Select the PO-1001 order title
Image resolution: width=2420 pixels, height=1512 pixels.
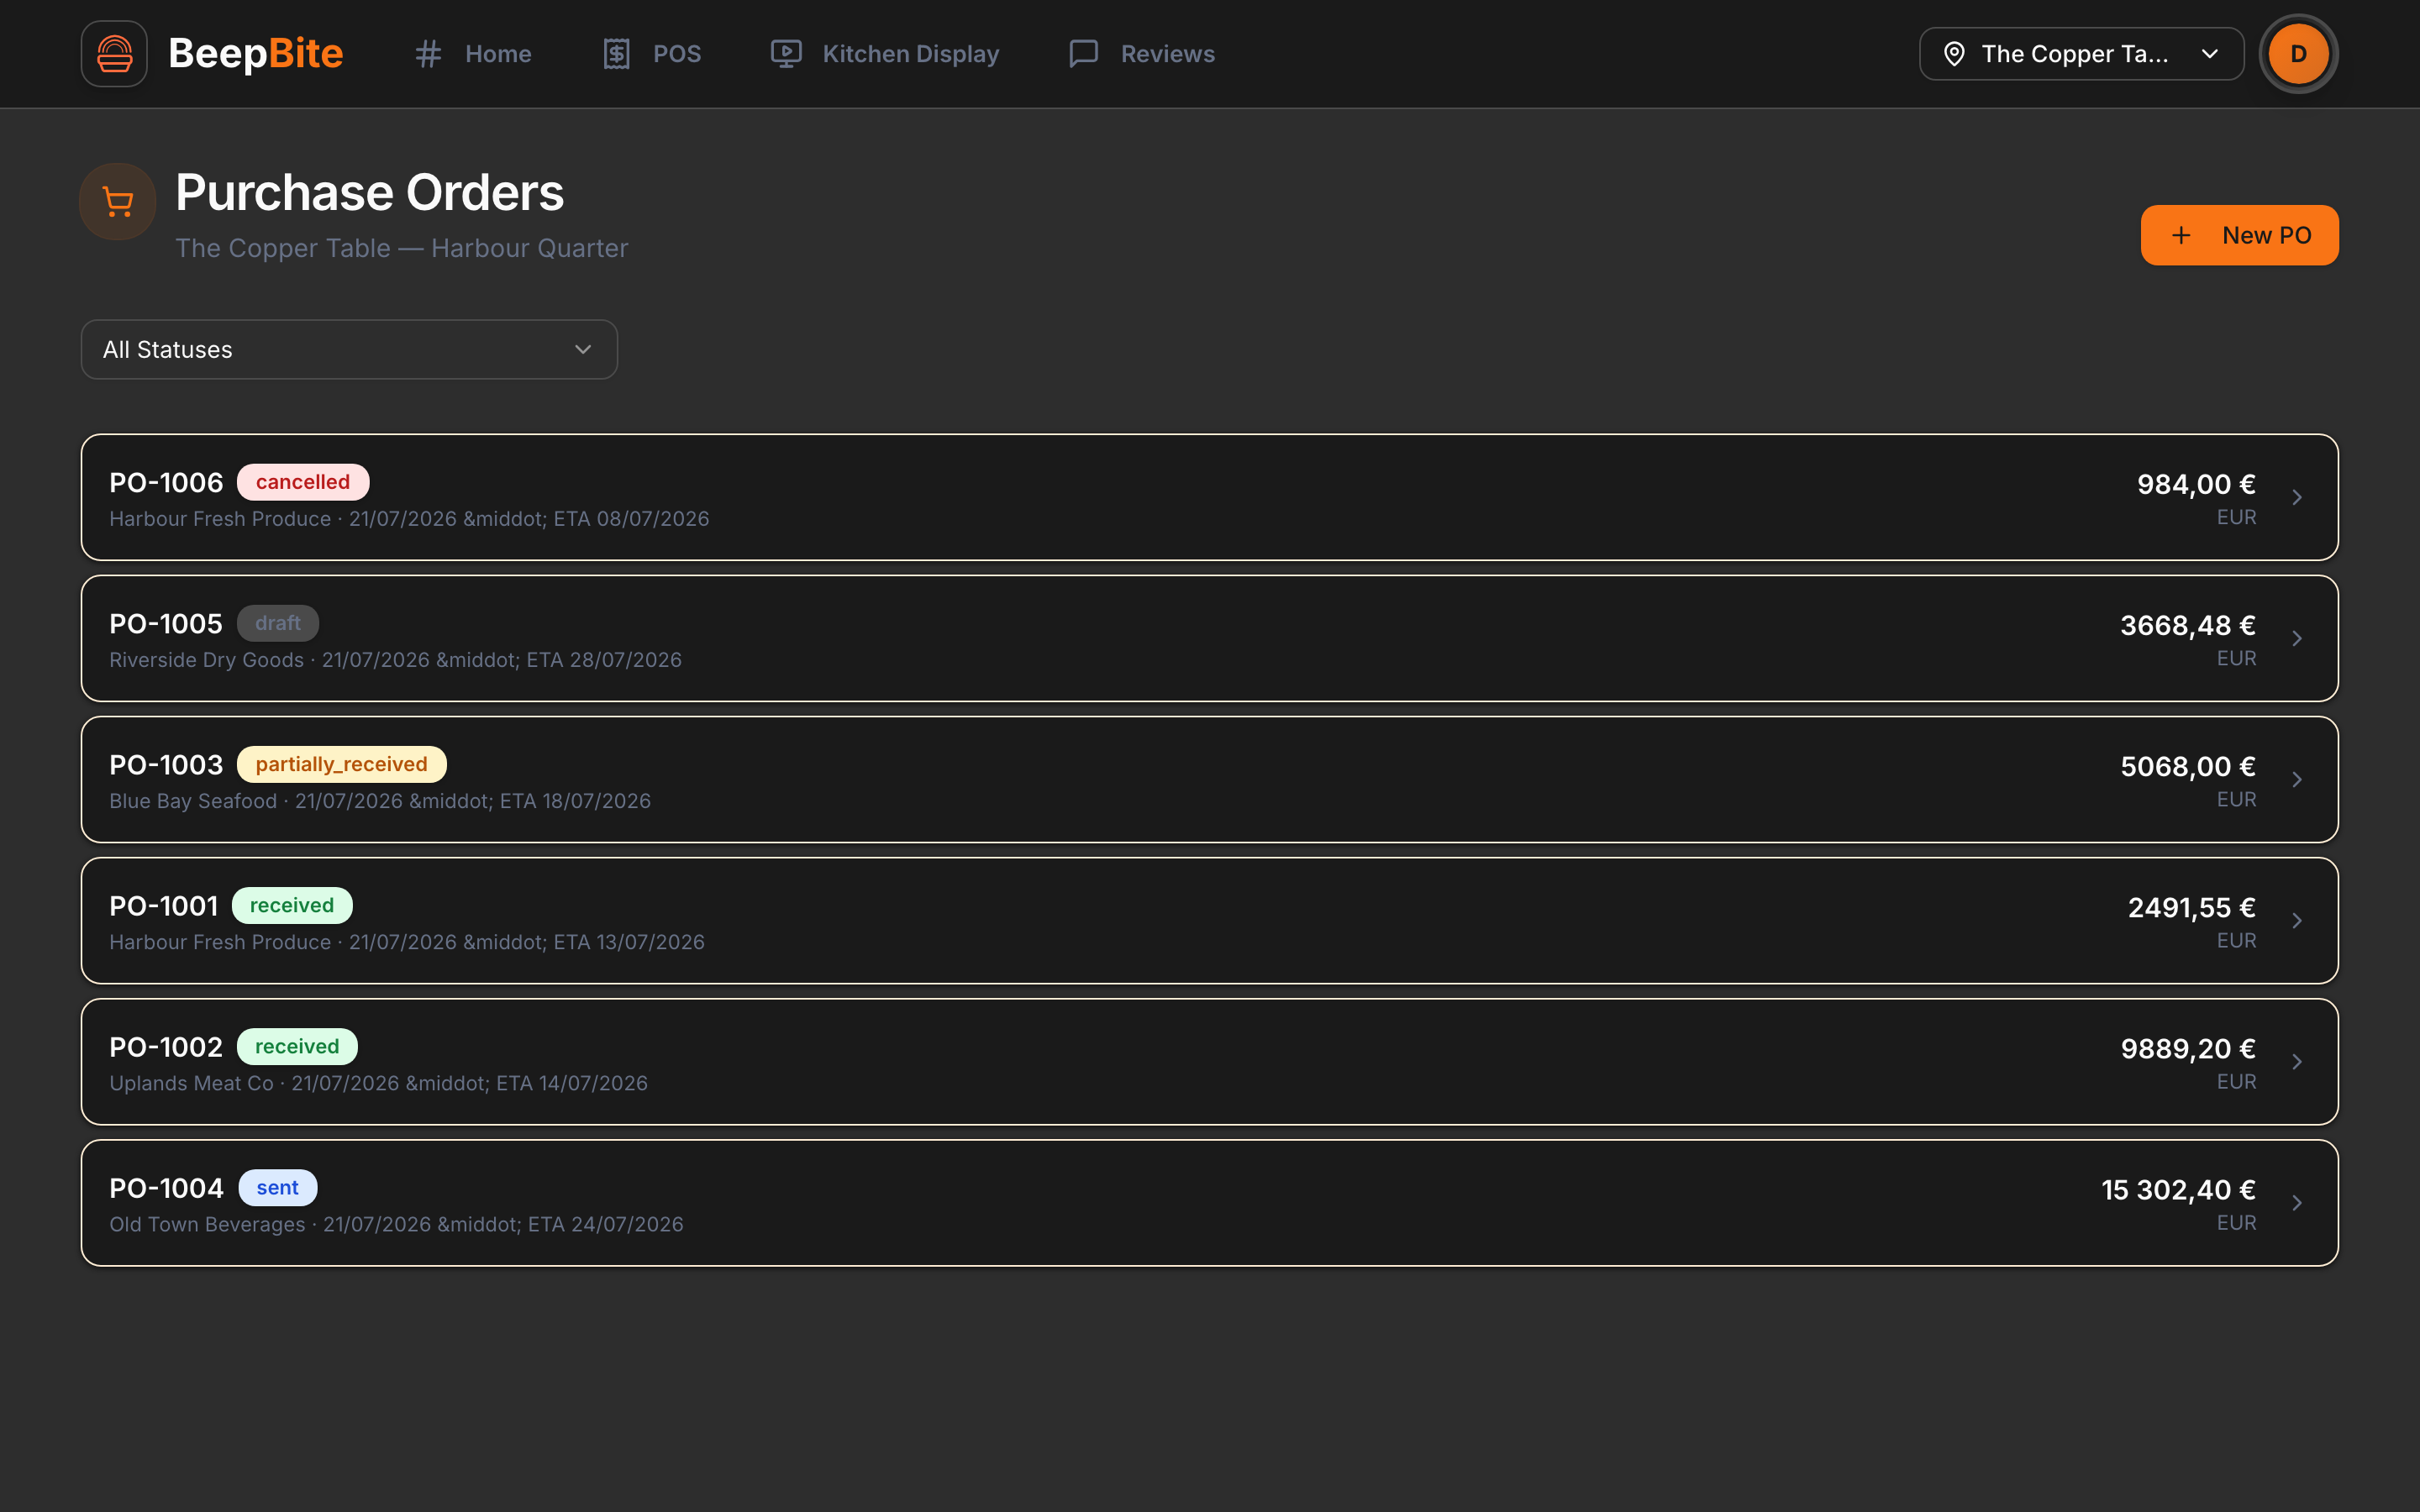pos(164,906)
